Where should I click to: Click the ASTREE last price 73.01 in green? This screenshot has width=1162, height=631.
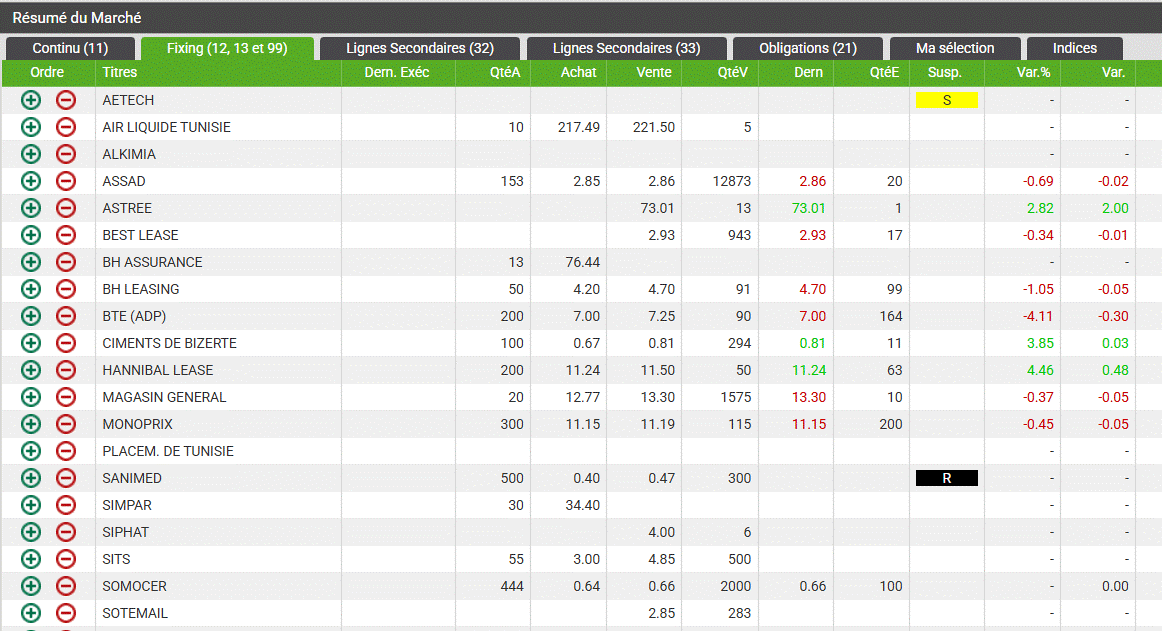pos(809,208)
